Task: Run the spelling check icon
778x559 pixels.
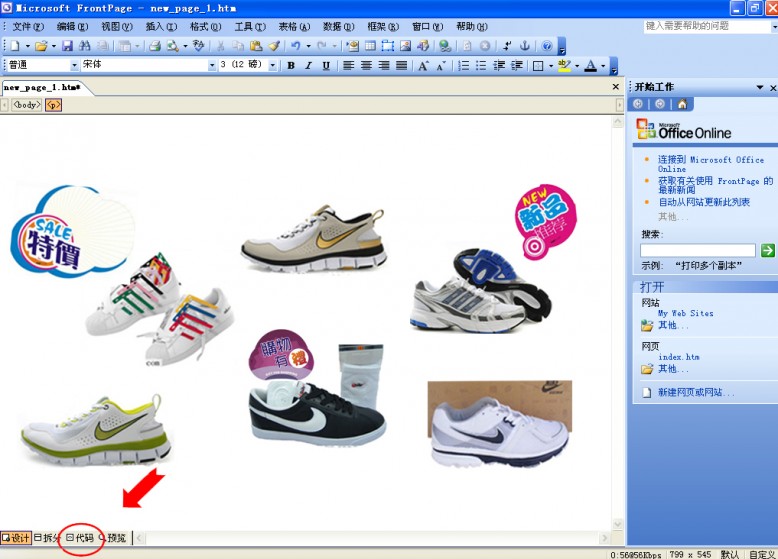Action: (198, 46)
